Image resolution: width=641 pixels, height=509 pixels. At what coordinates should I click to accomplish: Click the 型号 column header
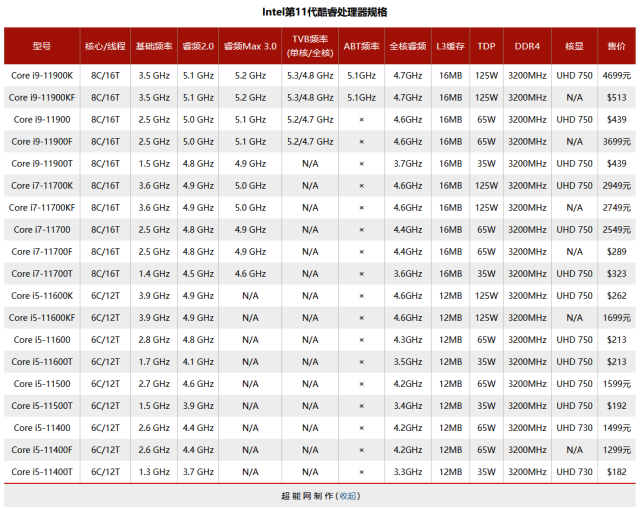pyautogui.click(x=42, y=46)
